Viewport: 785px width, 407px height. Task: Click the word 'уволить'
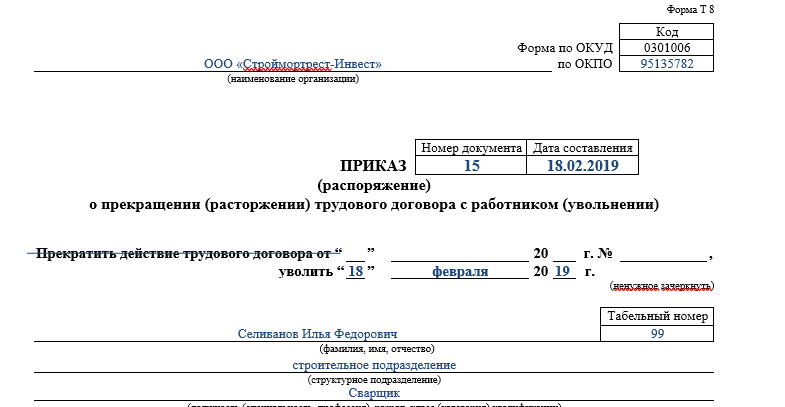pyautogui.click(x=306, y=271)
